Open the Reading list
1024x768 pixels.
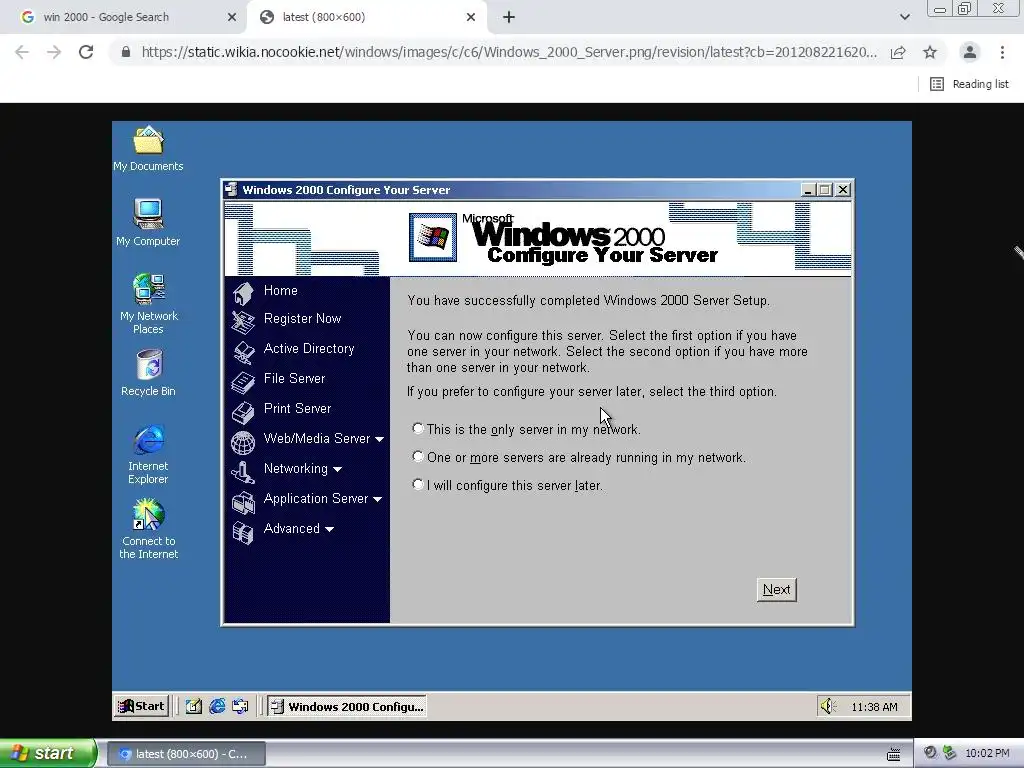(969, 84)
